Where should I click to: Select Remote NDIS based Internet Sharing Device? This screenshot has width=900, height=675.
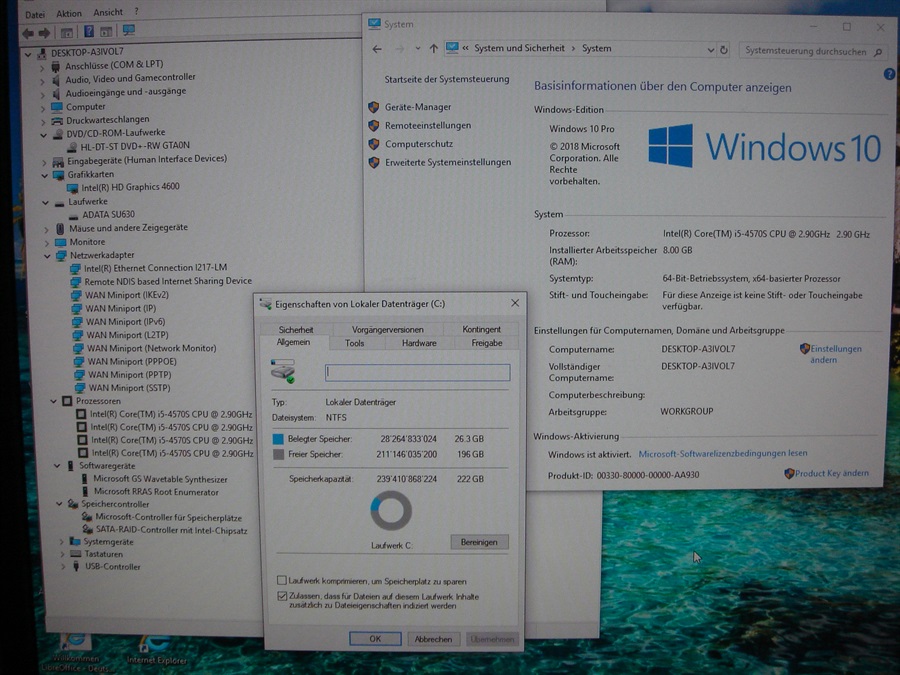(x=168, y=281)
